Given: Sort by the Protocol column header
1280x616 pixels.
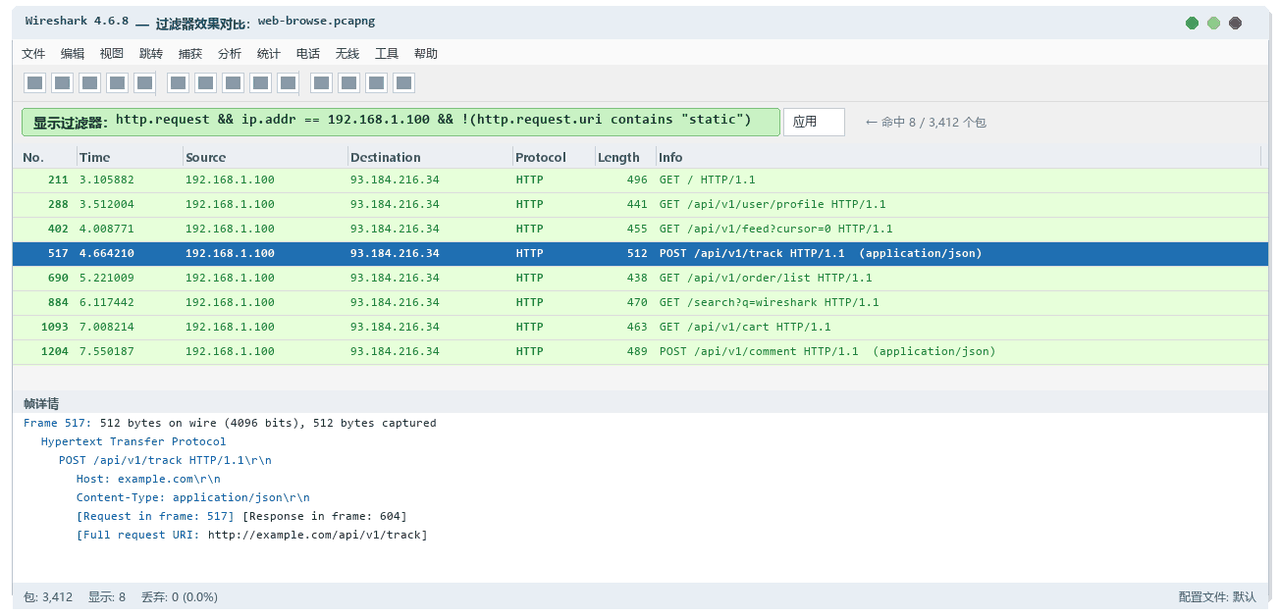Looking at the screenshot, I should (553, 157).
